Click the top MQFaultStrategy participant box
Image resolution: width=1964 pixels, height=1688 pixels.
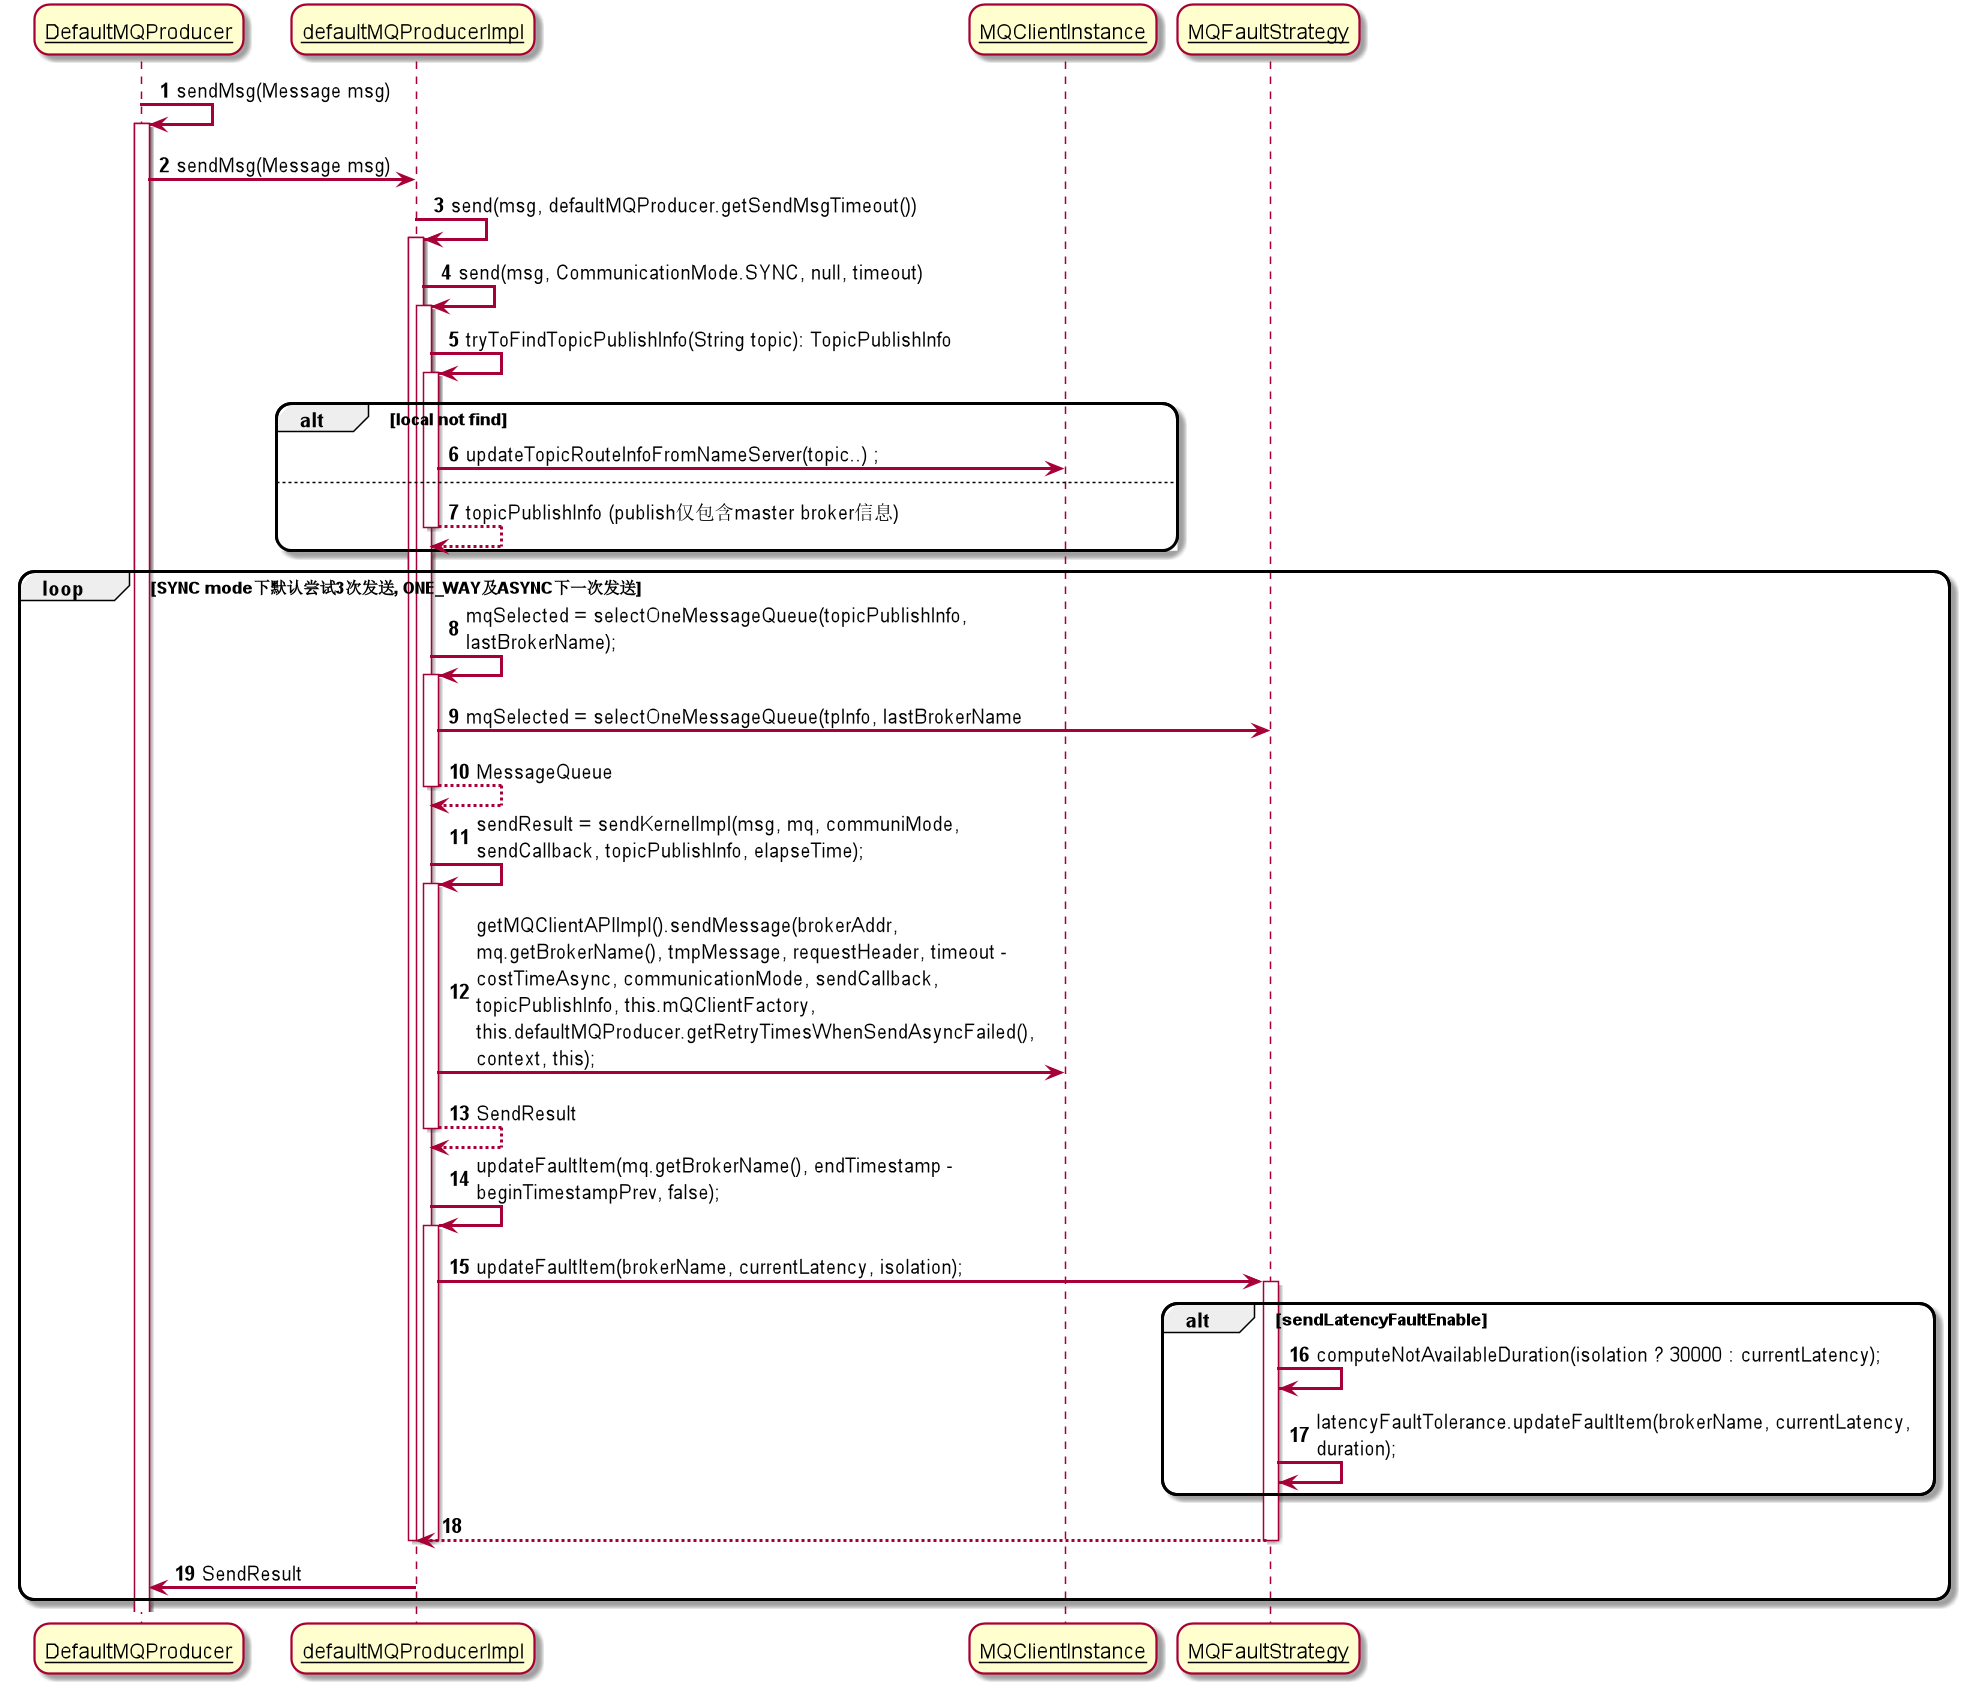click(1268, 31)
